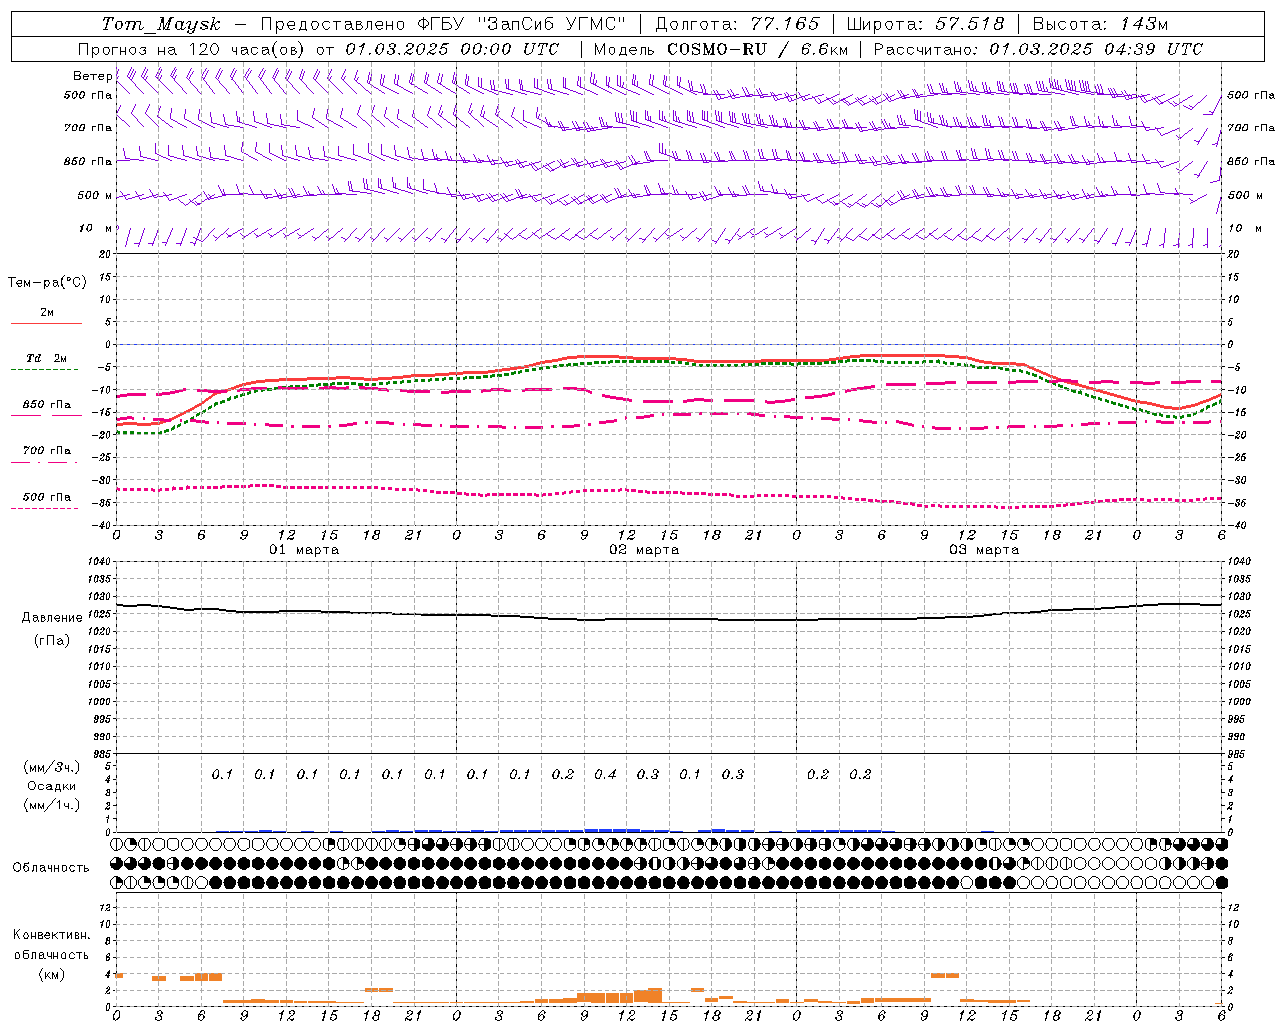The width and height of the screenshot is (1280, 1024).
Task: Click the 700 гПа temperature legend entry
Action: coord(47,450)
